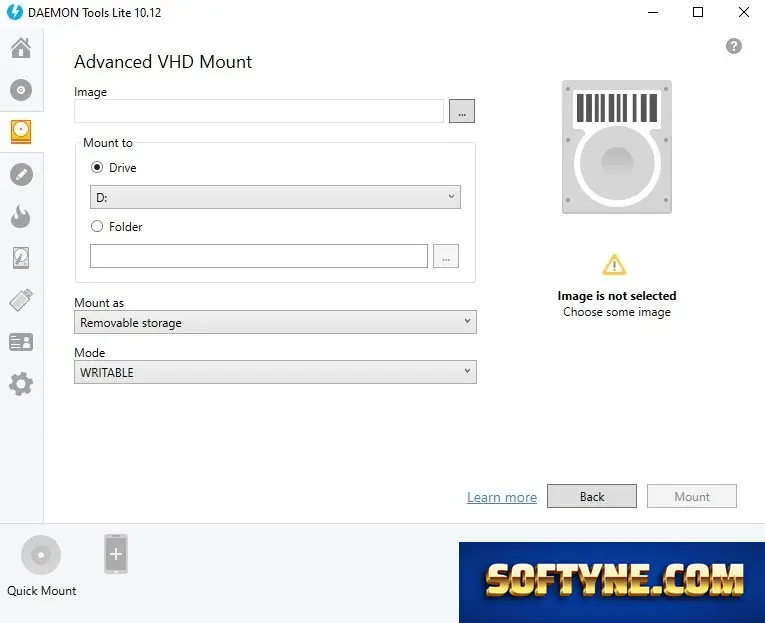Expand the Mount as Removable storage dropdown

pos(275,322)
